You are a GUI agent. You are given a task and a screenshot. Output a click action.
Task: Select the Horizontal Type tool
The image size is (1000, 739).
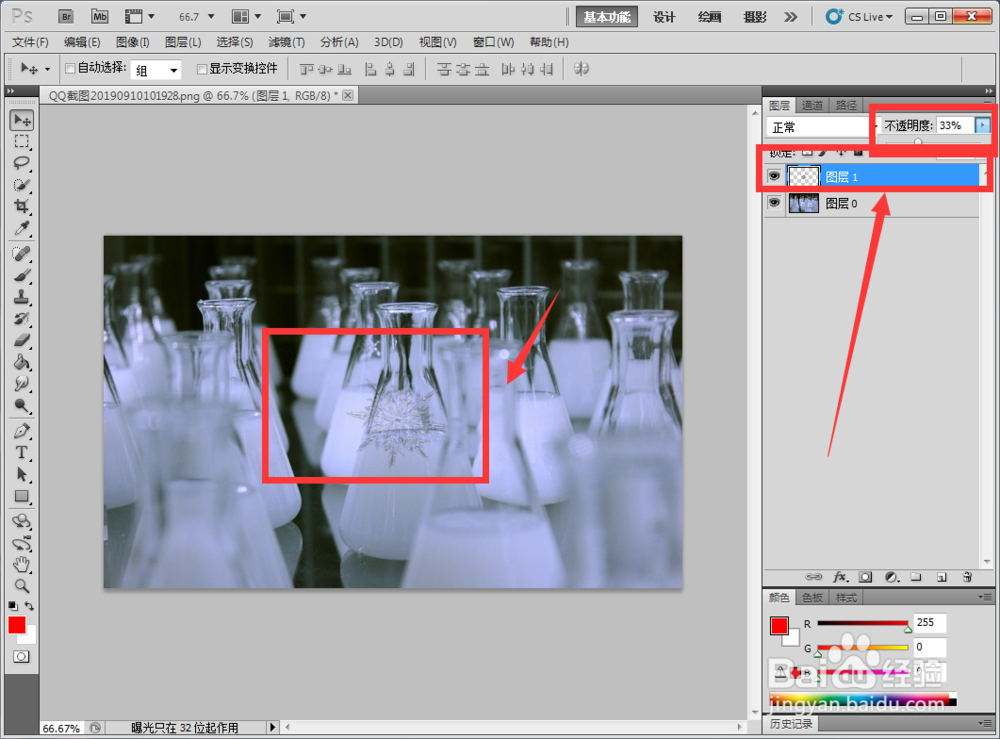pos(21,452)
